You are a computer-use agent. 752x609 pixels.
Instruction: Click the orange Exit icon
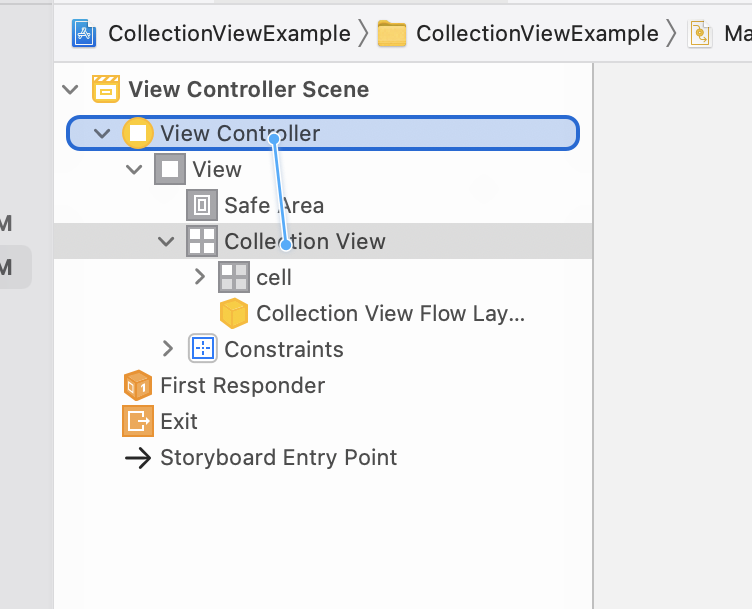point(137,421)
